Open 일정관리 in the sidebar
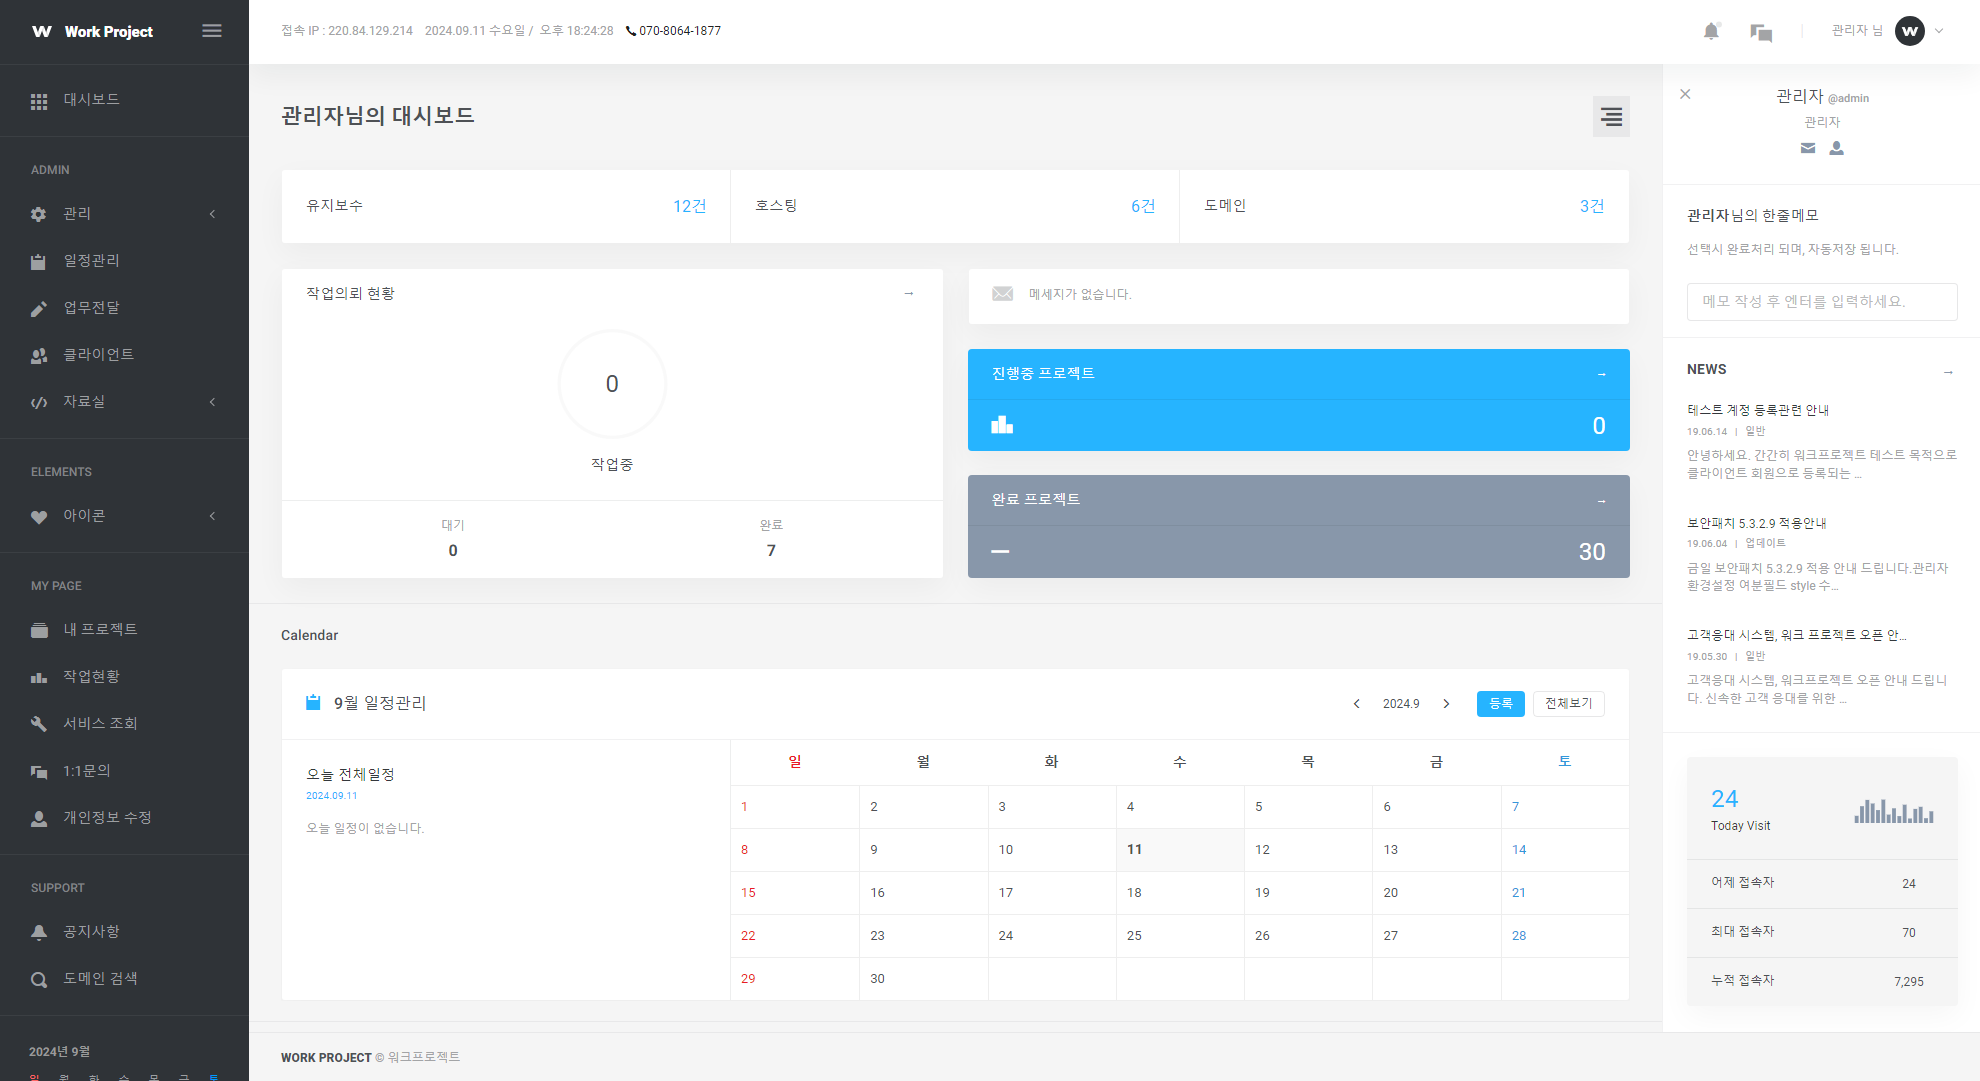This screenshot has width=1980, height=1081. pyautogui.click(x=91, y=261)
